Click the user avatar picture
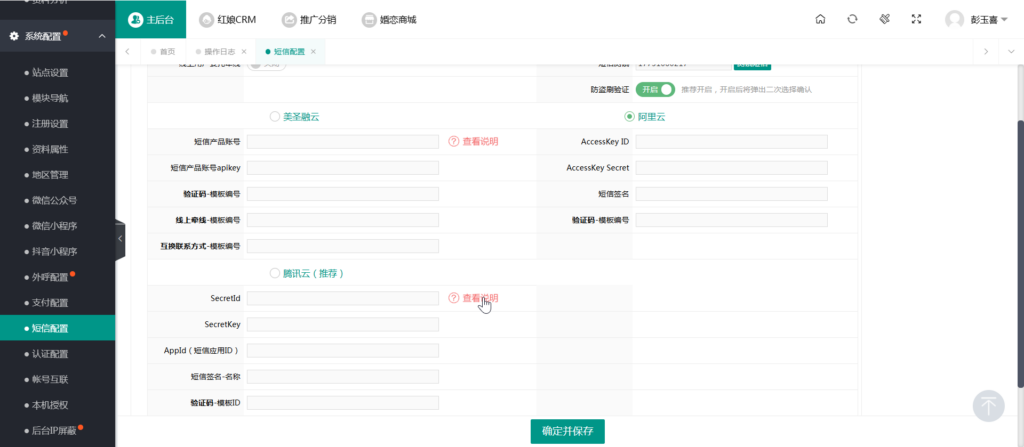 click(955, 20)
